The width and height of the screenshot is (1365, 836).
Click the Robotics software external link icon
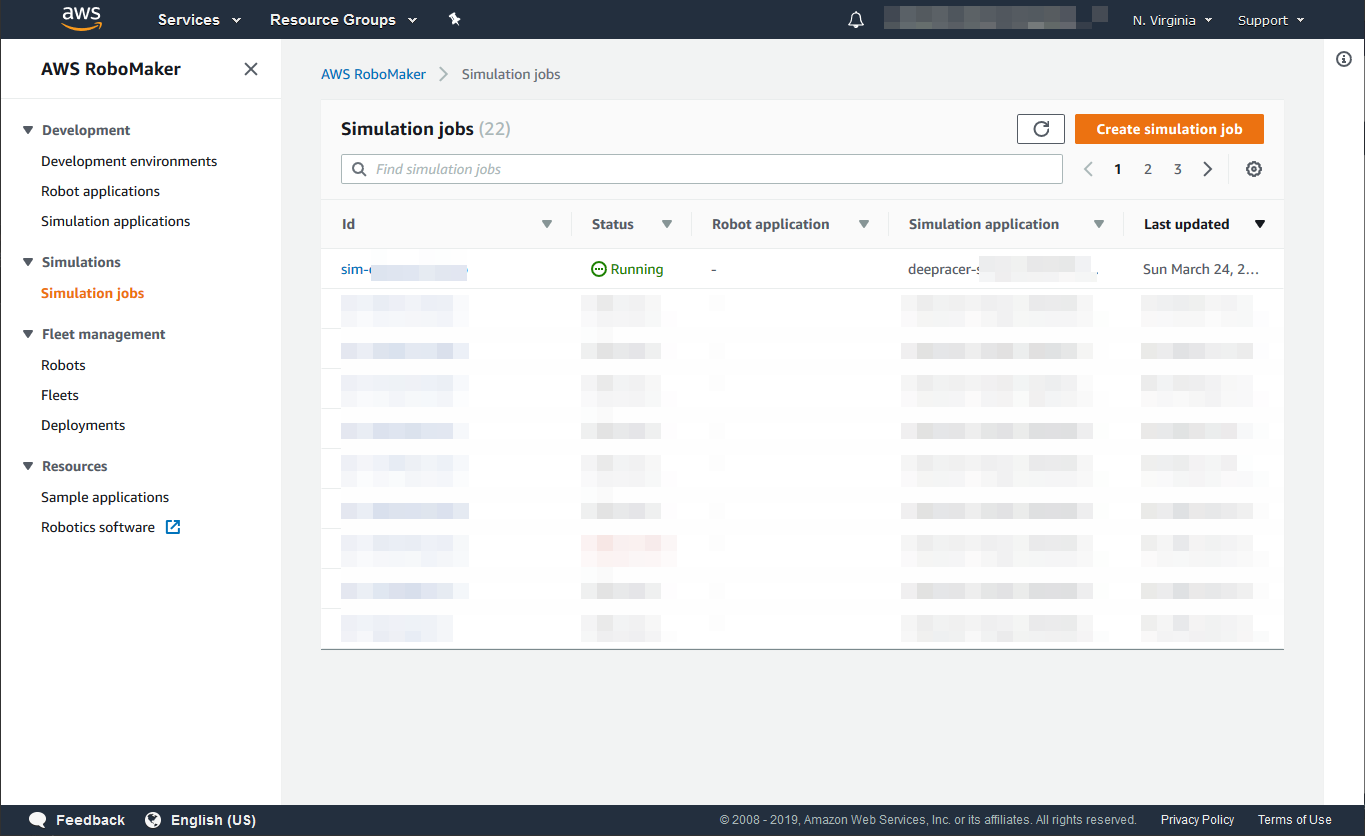pos(173,527)
